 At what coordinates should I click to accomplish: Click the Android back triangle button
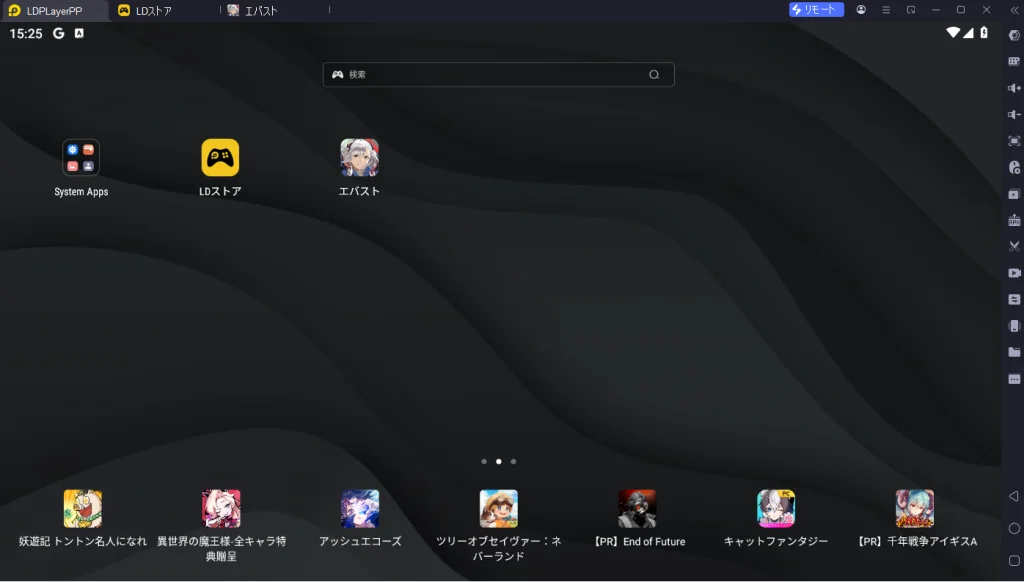coord(1014,496)
